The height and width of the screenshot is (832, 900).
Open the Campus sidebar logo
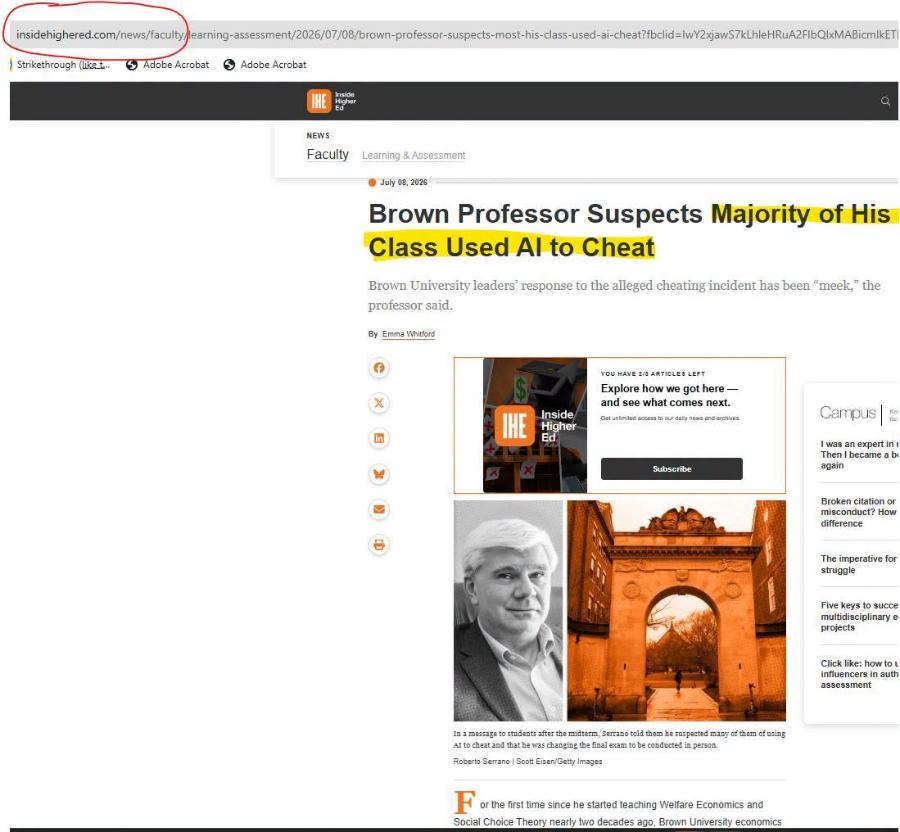tap(847, 413)
